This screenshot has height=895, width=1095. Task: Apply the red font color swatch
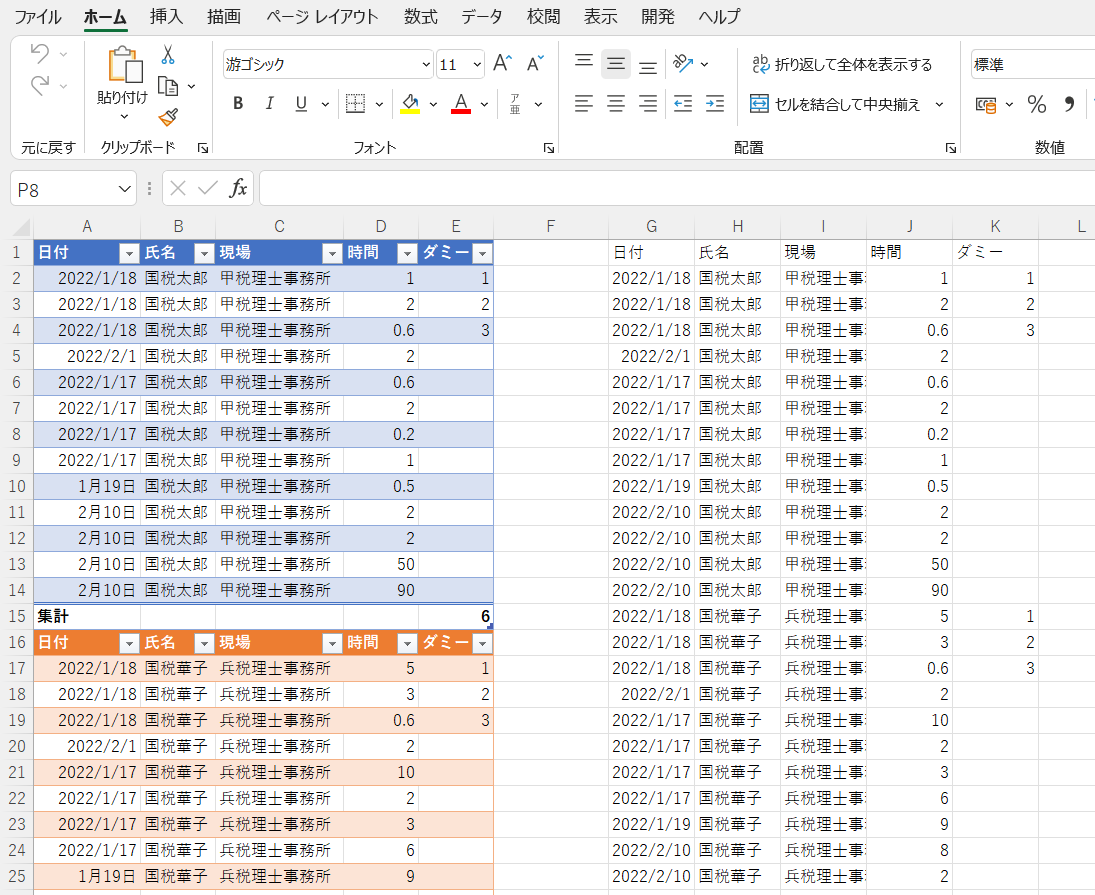coord(460,103)
